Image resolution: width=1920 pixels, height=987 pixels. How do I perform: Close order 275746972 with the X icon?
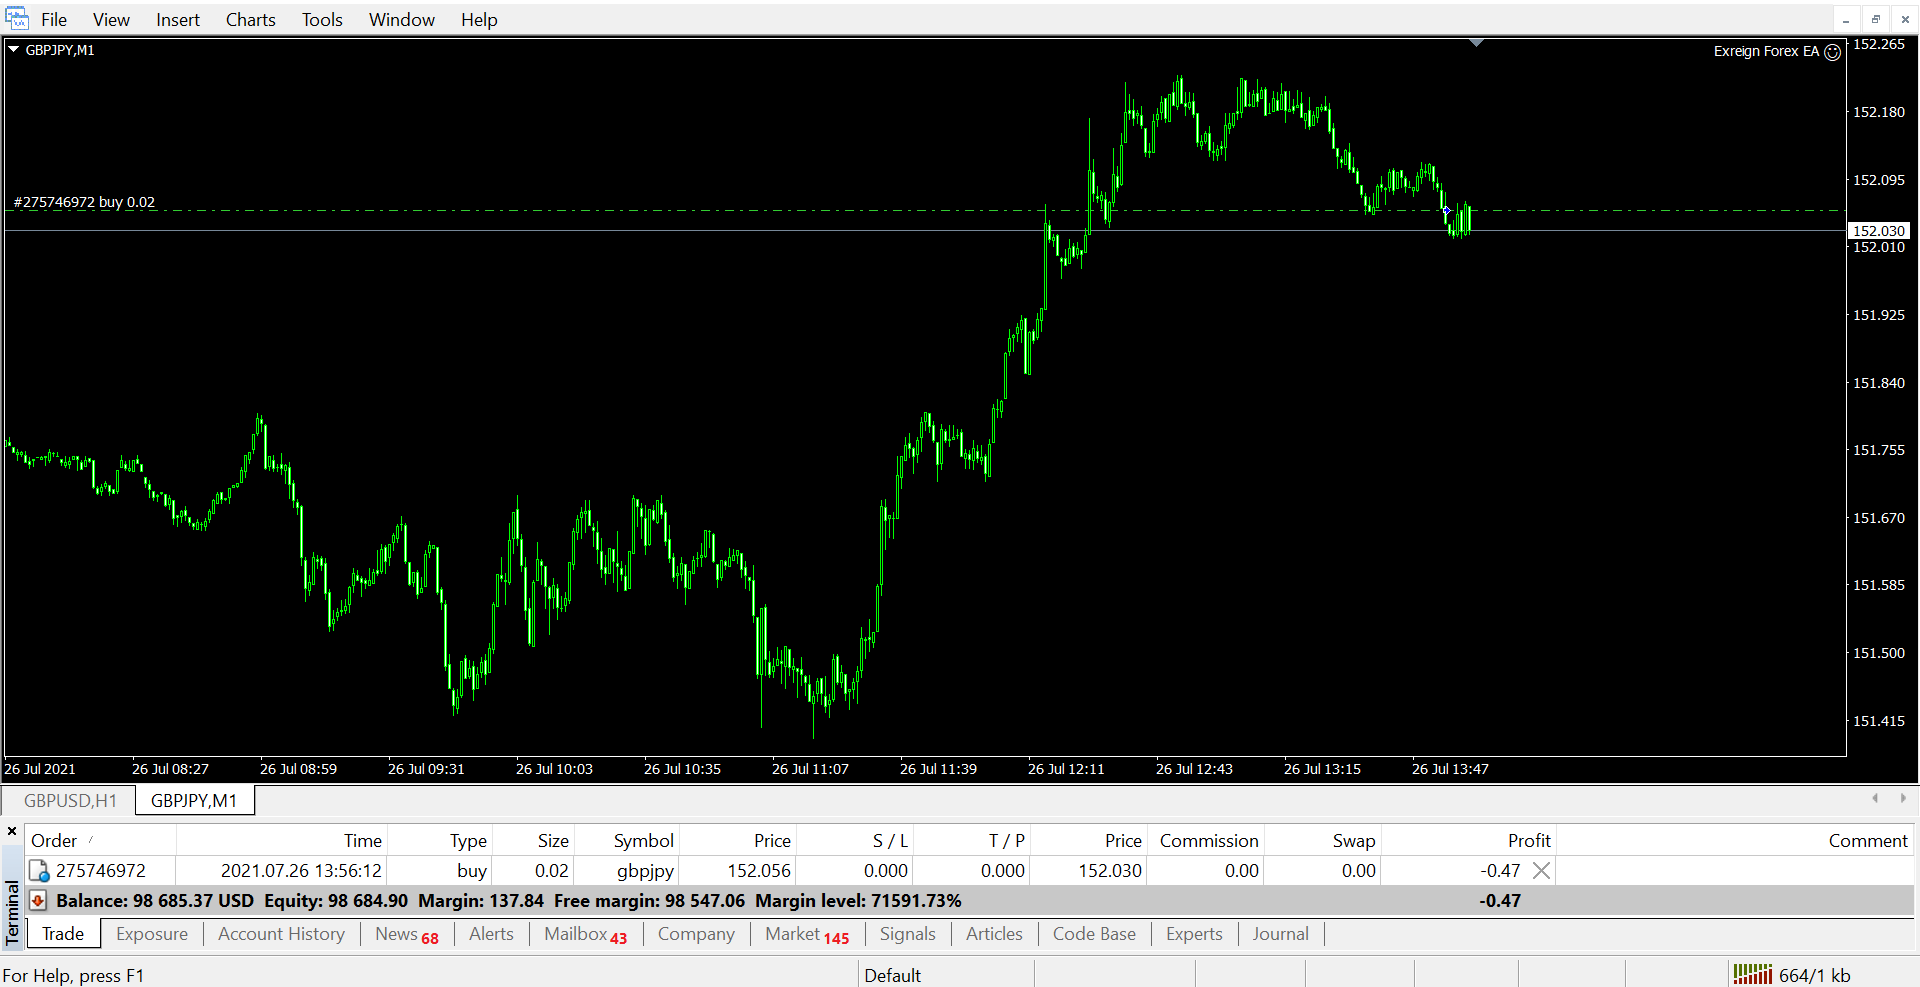(x=1541, y=871)
